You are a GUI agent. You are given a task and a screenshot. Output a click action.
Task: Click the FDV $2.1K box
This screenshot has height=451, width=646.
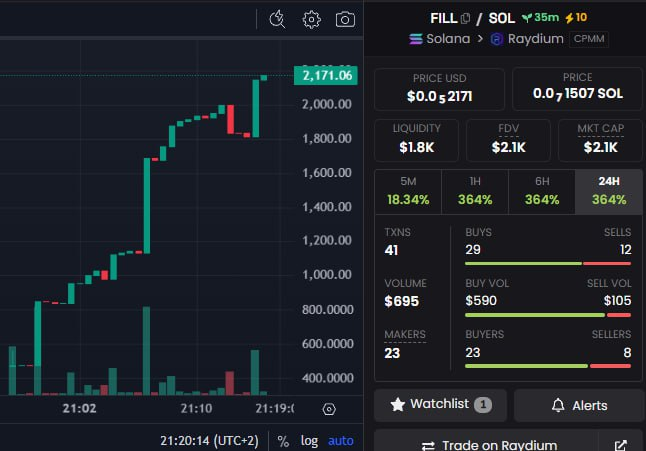click(508, 140)
